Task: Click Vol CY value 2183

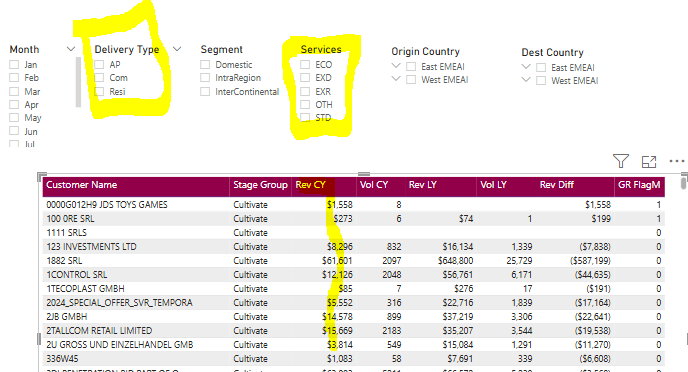Action: click(391, 331)
